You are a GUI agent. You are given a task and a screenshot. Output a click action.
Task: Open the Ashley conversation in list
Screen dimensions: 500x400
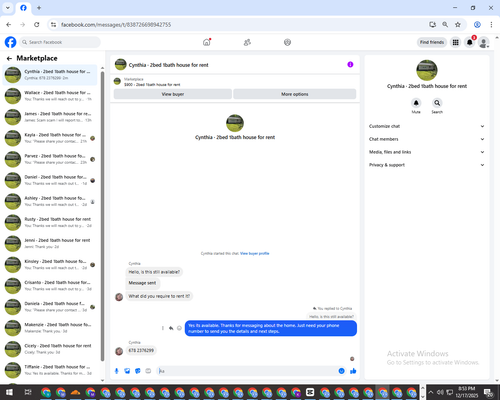50,201
